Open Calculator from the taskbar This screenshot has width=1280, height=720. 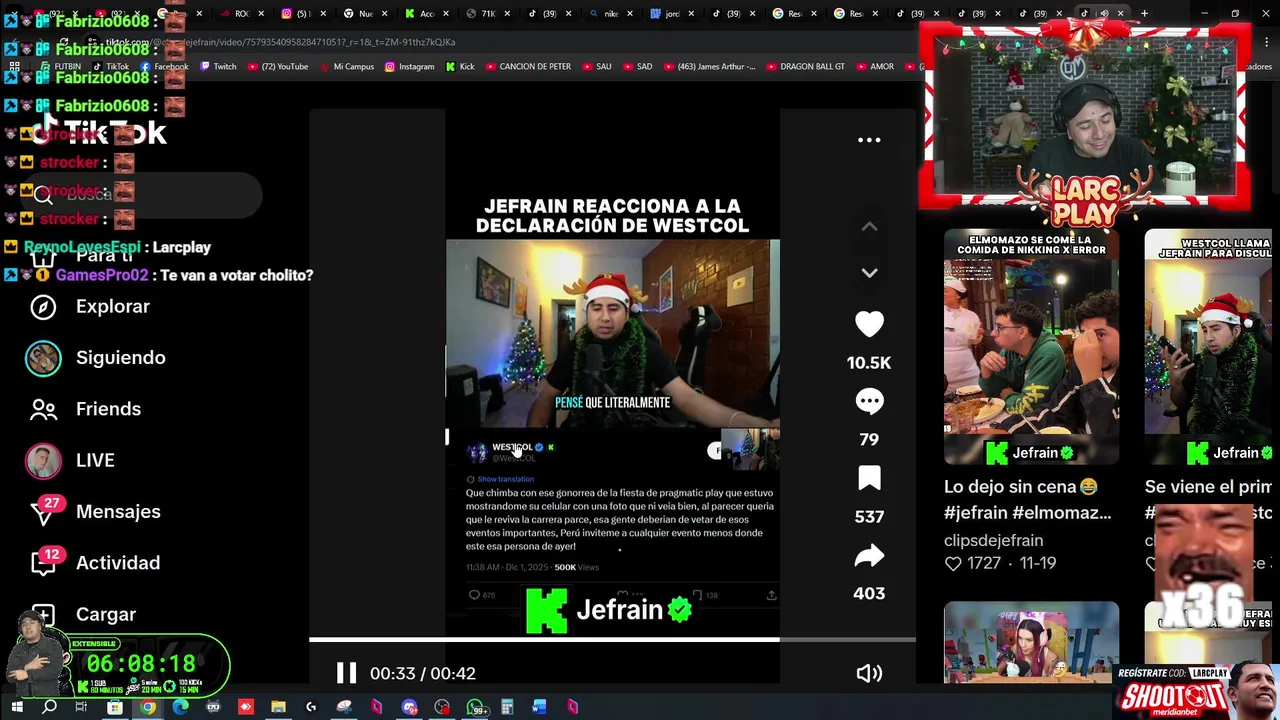coord(507,708)
